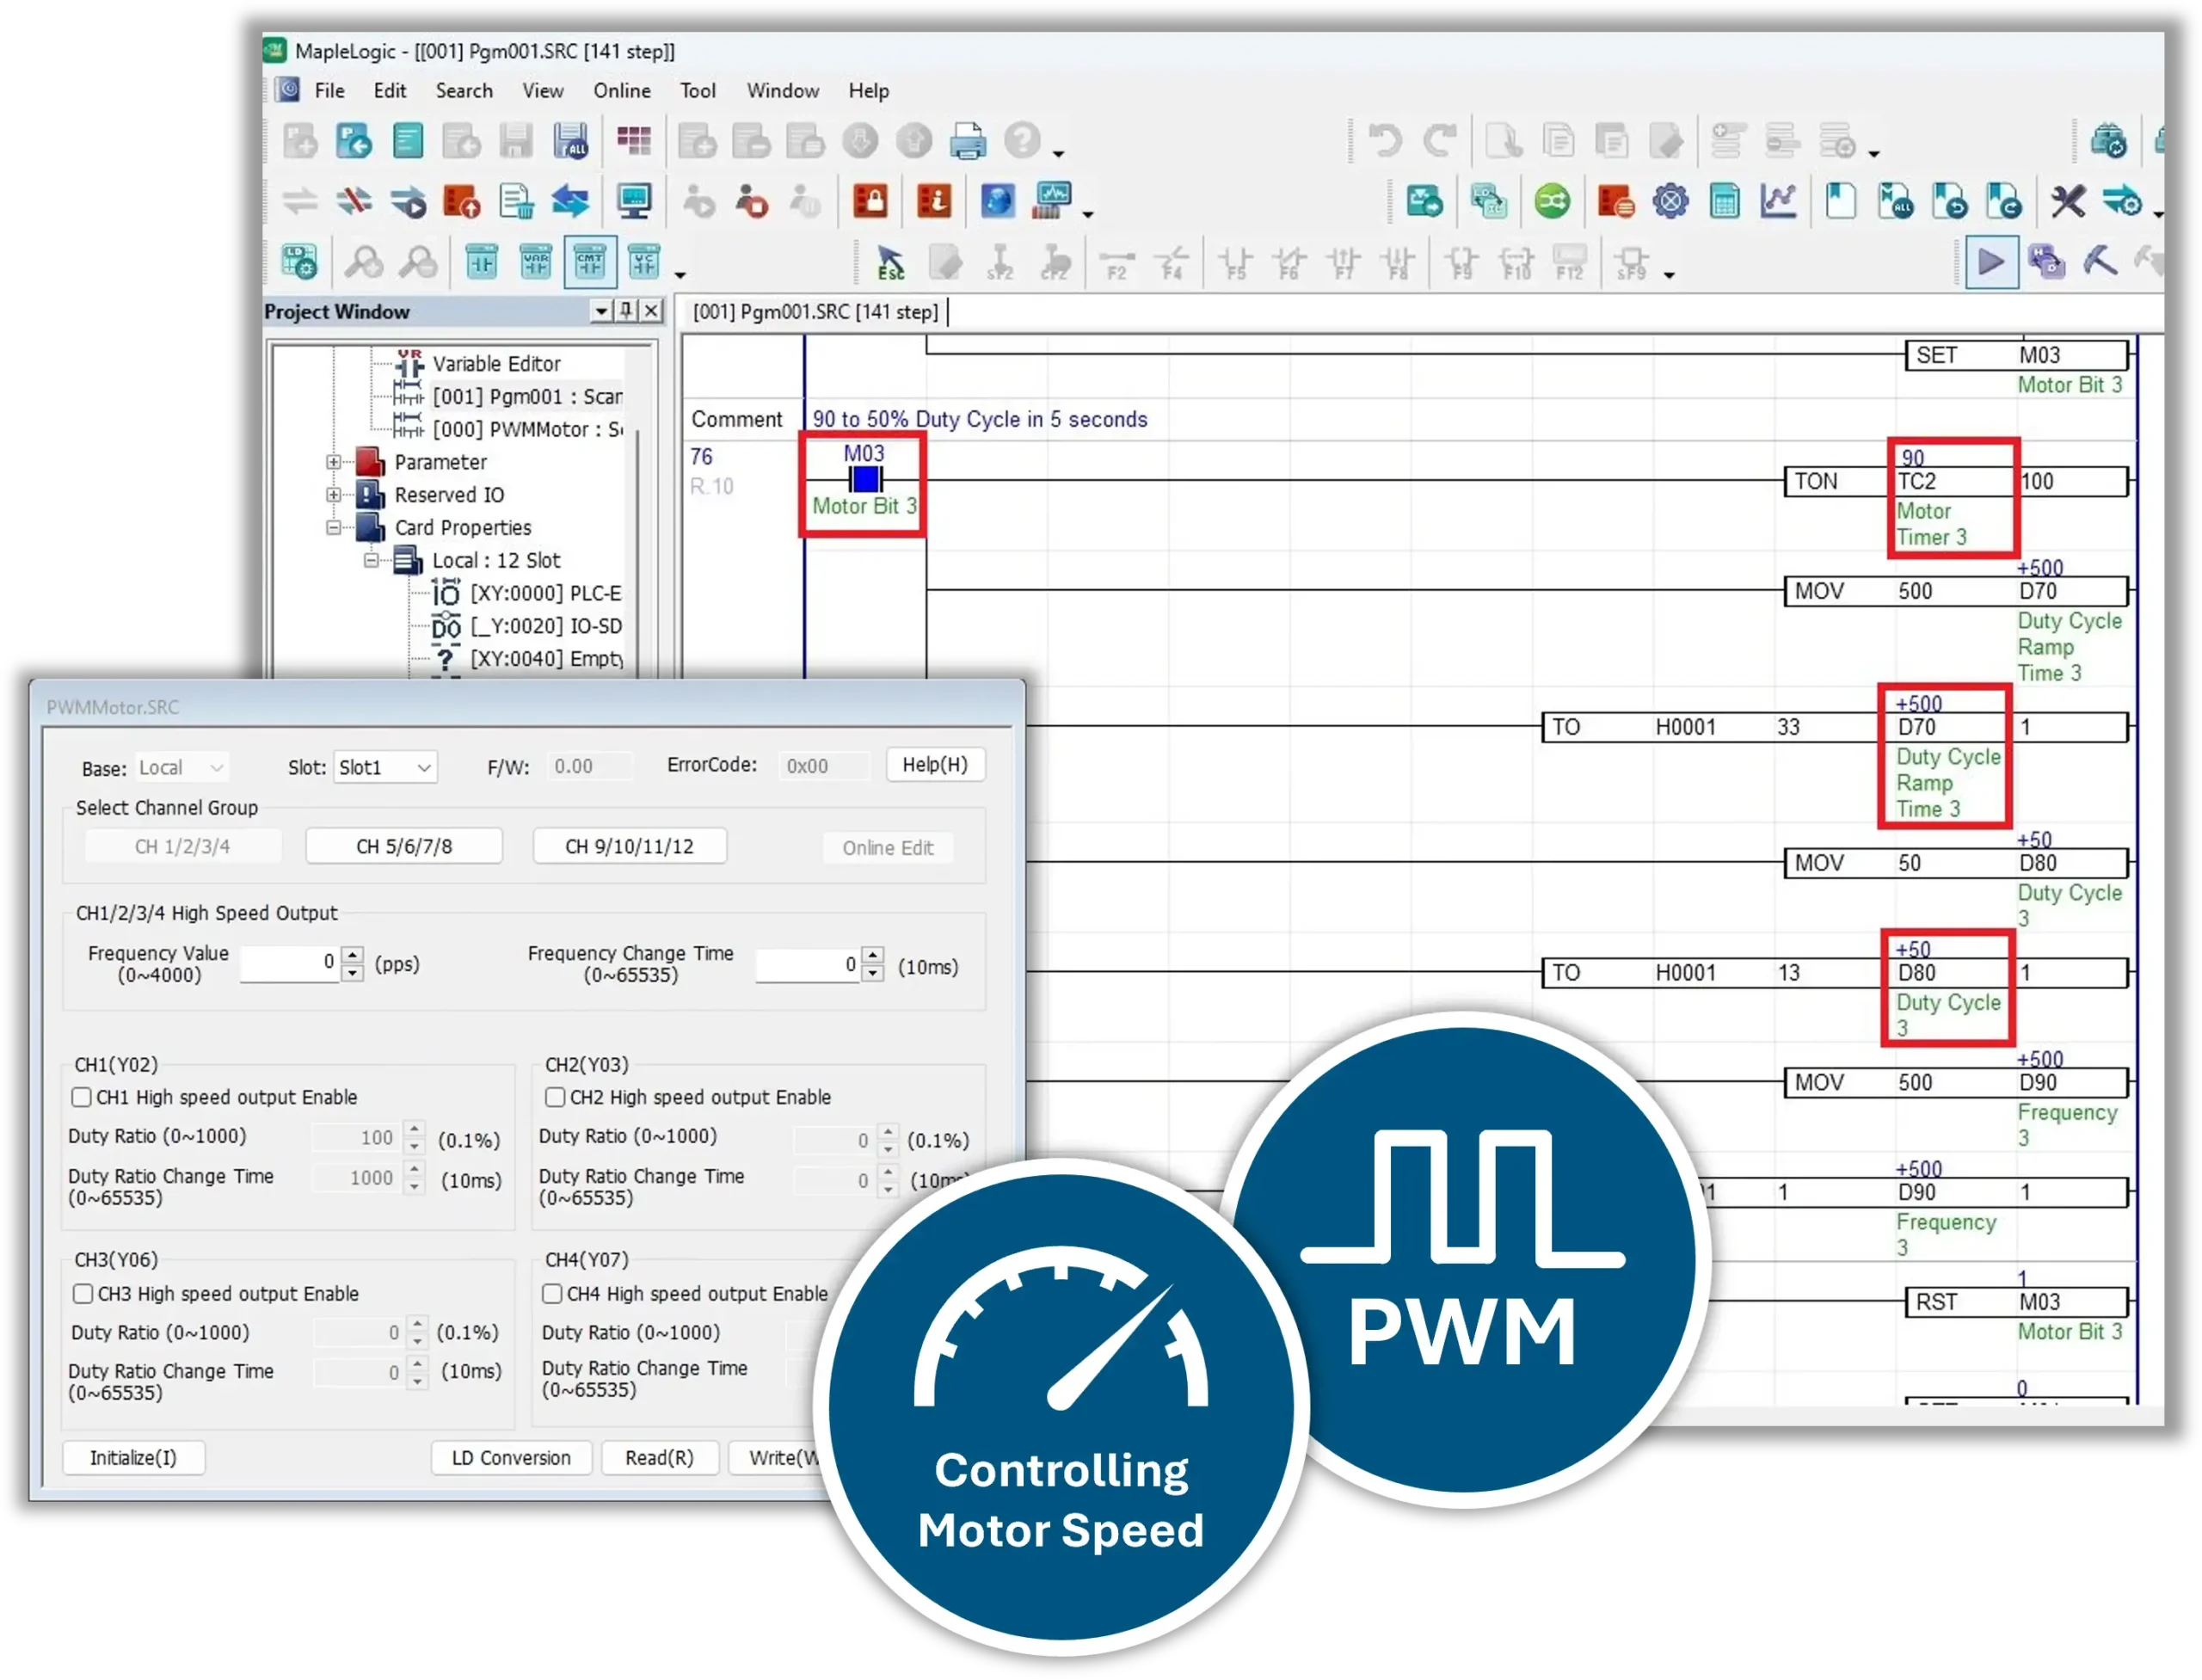Select the [001] Pgm001.SRC editor tab
This screenshot has height=1680, width=2202.
click(815, 312)
